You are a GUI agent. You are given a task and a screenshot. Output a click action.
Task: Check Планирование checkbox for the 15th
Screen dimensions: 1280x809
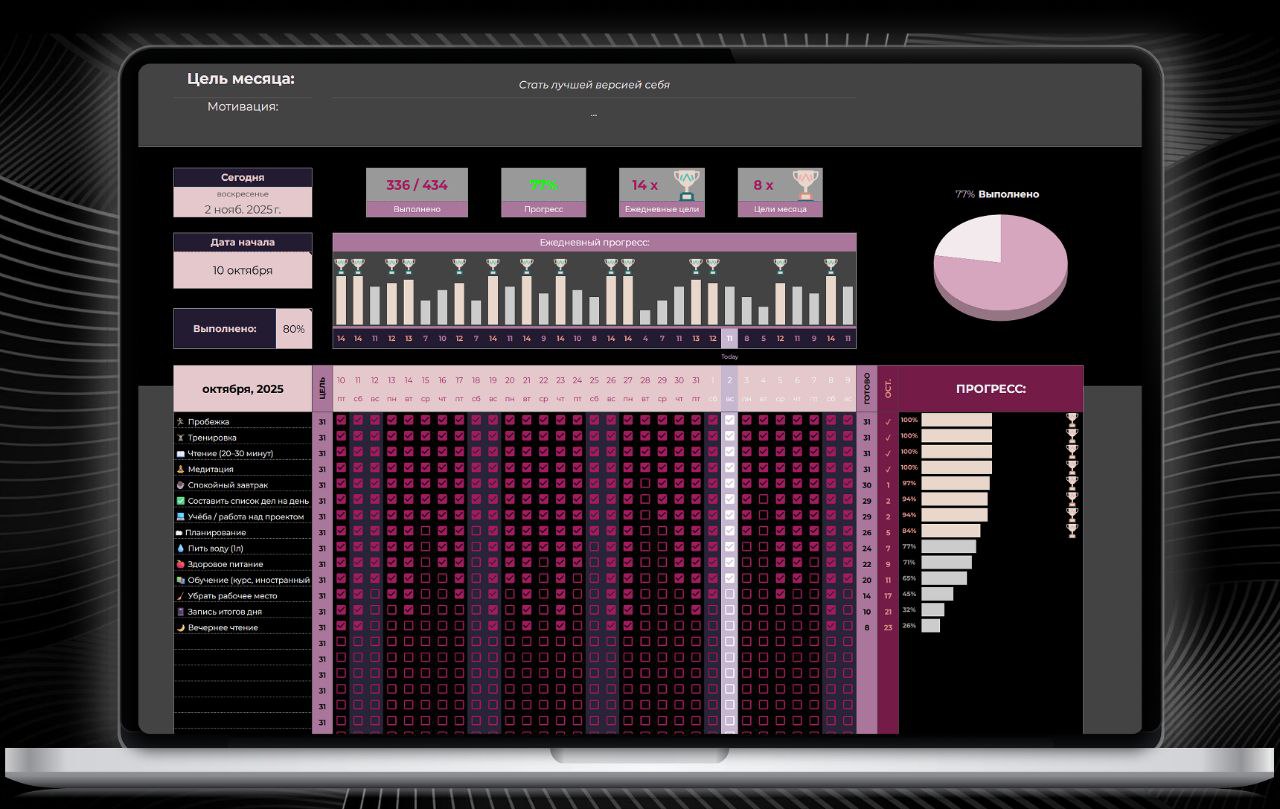[x=426, y=532]
